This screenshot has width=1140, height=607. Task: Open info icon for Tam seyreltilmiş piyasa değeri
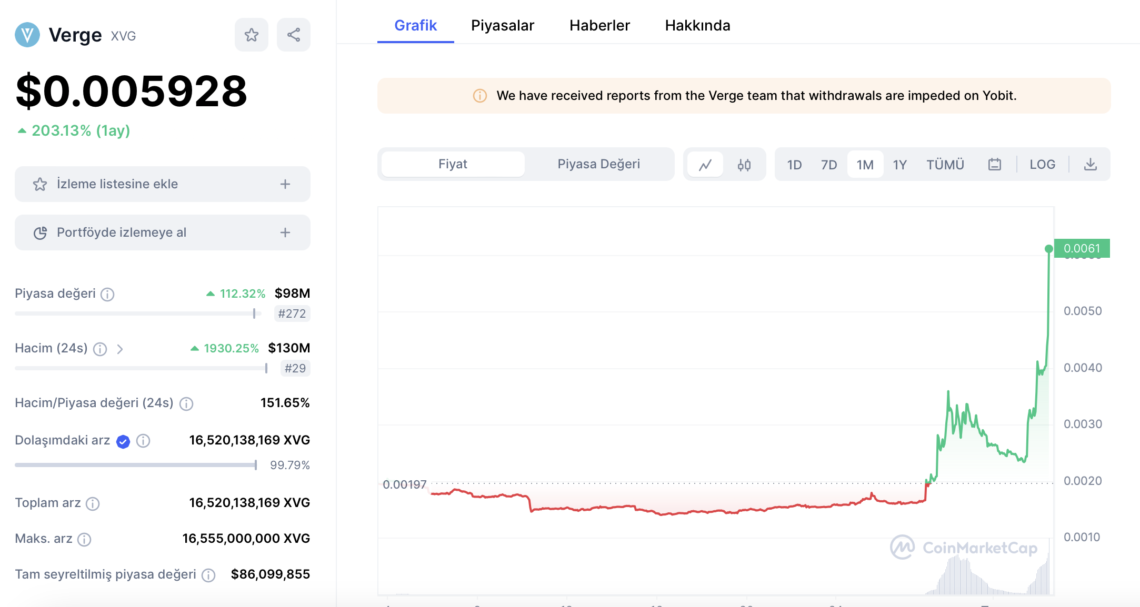tap(209, 575)
